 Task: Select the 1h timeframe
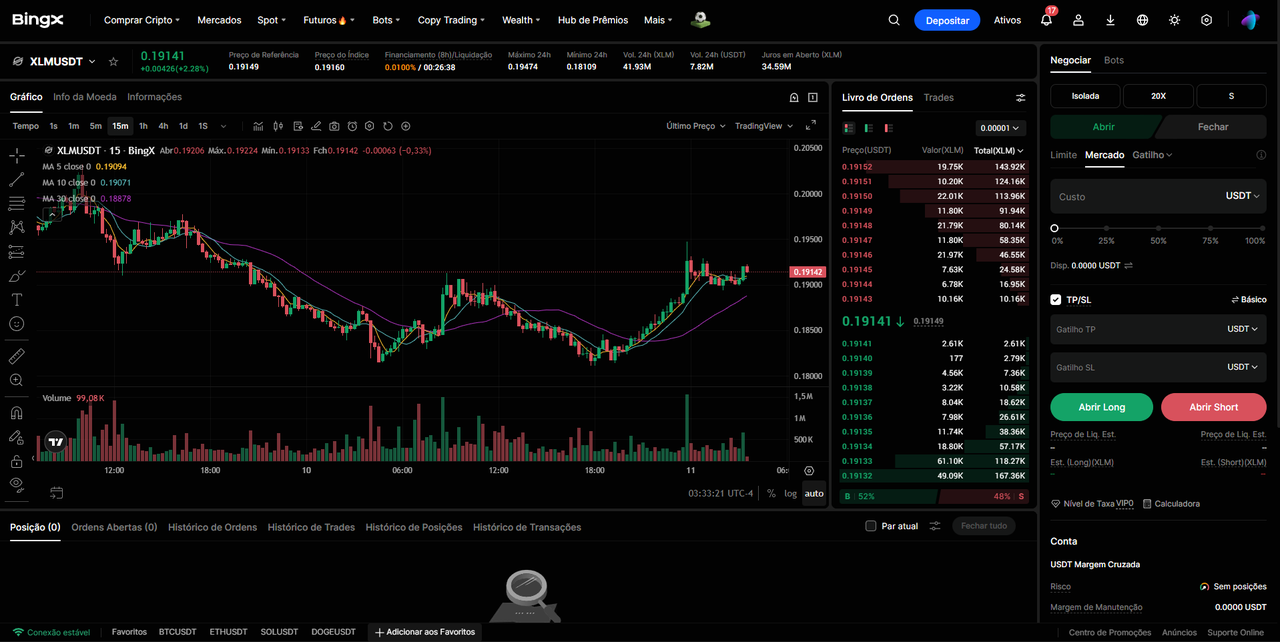click(x=143, y=126)
